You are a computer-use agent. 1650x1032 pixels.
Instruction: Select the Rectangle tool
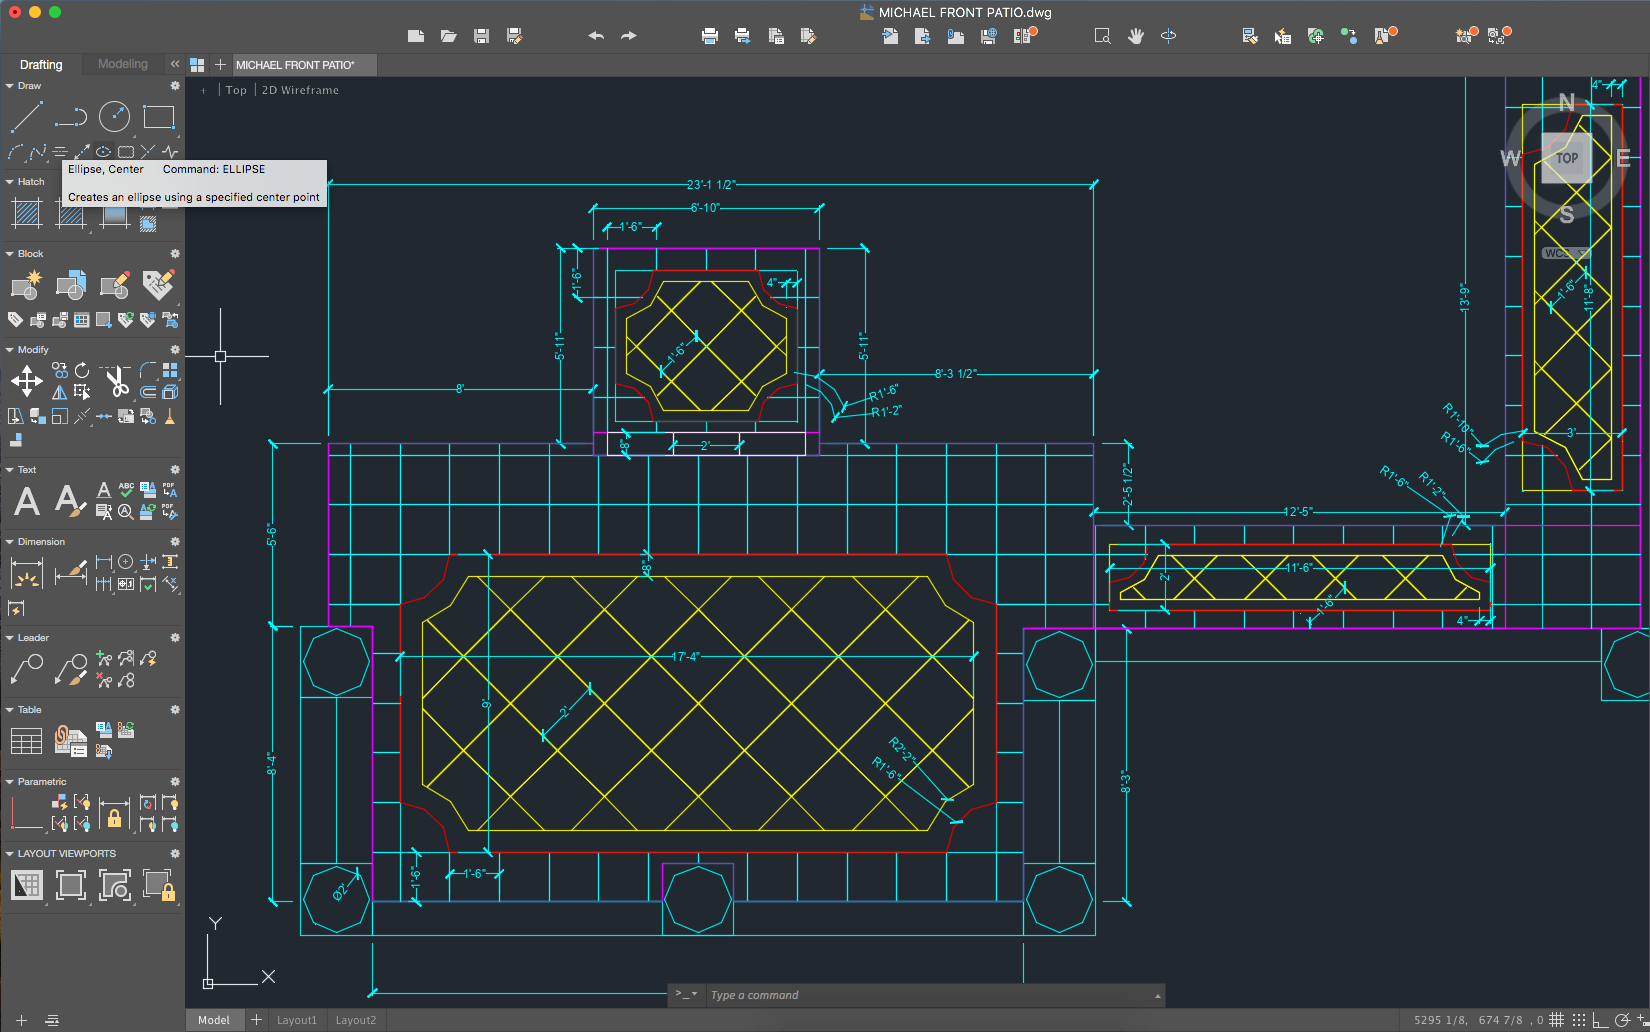[x=158, y=117]
